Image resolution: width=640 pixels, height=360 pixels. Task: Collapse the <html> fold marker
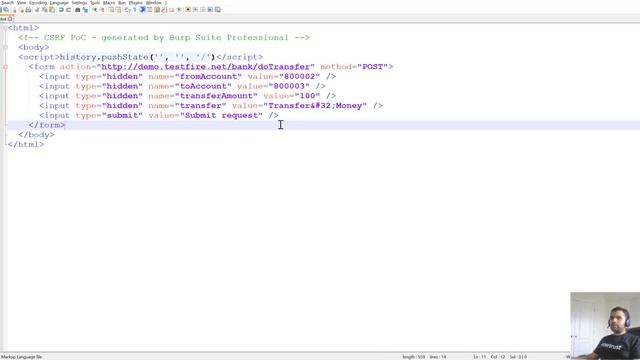point(5,28)
